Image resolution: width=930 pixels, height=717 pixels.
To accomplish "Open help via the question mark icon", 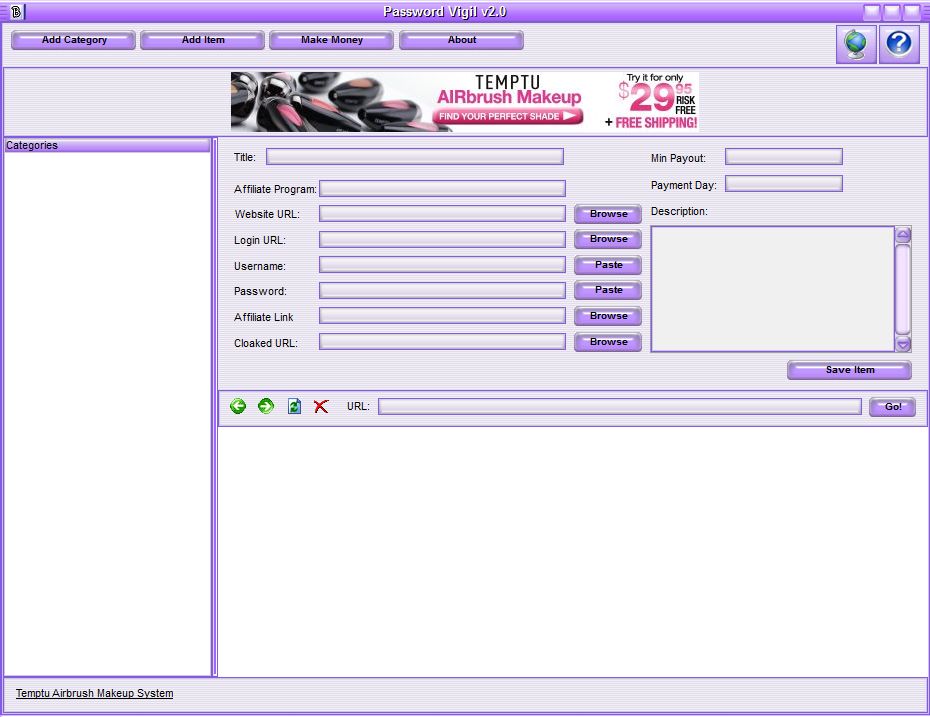I will [899, 44].
